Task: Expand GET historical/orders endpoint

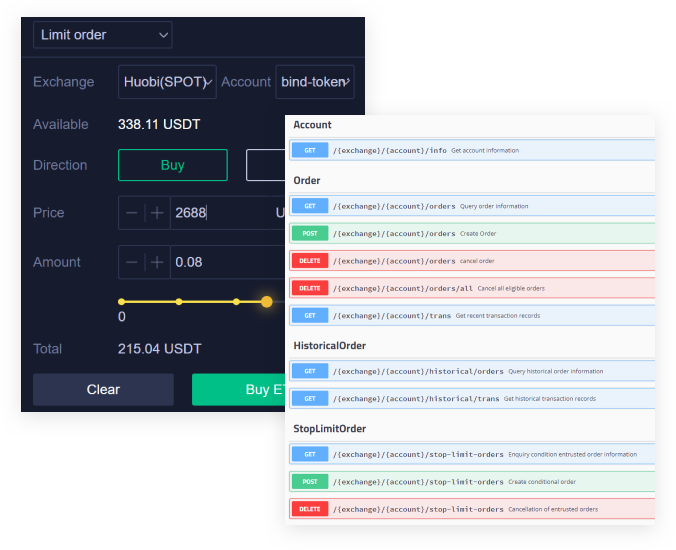Action: 472,371
